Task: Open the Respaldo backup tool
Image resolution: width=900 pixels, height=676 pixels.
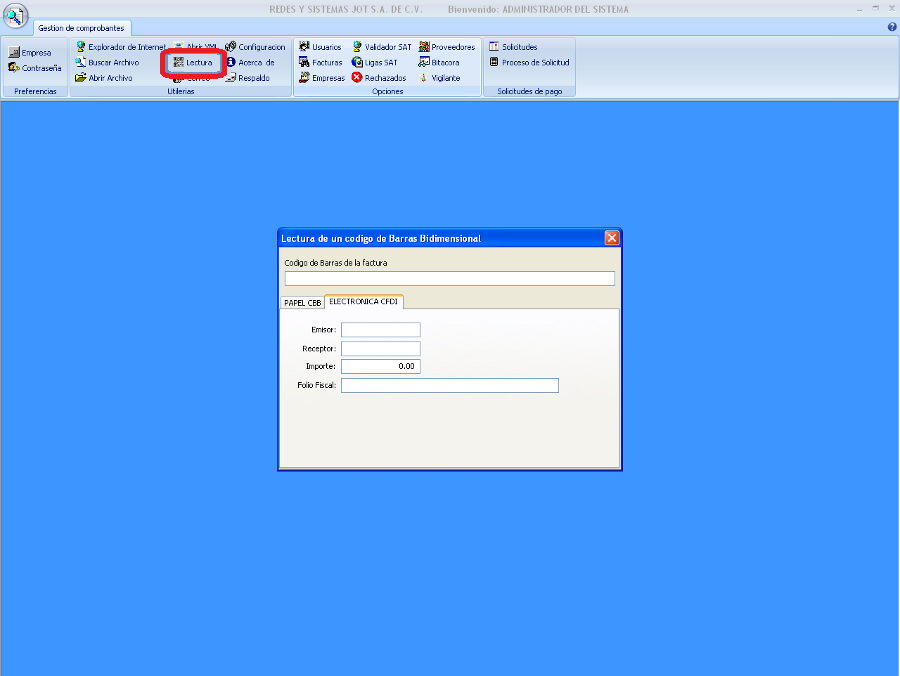Action: [231, 77]
